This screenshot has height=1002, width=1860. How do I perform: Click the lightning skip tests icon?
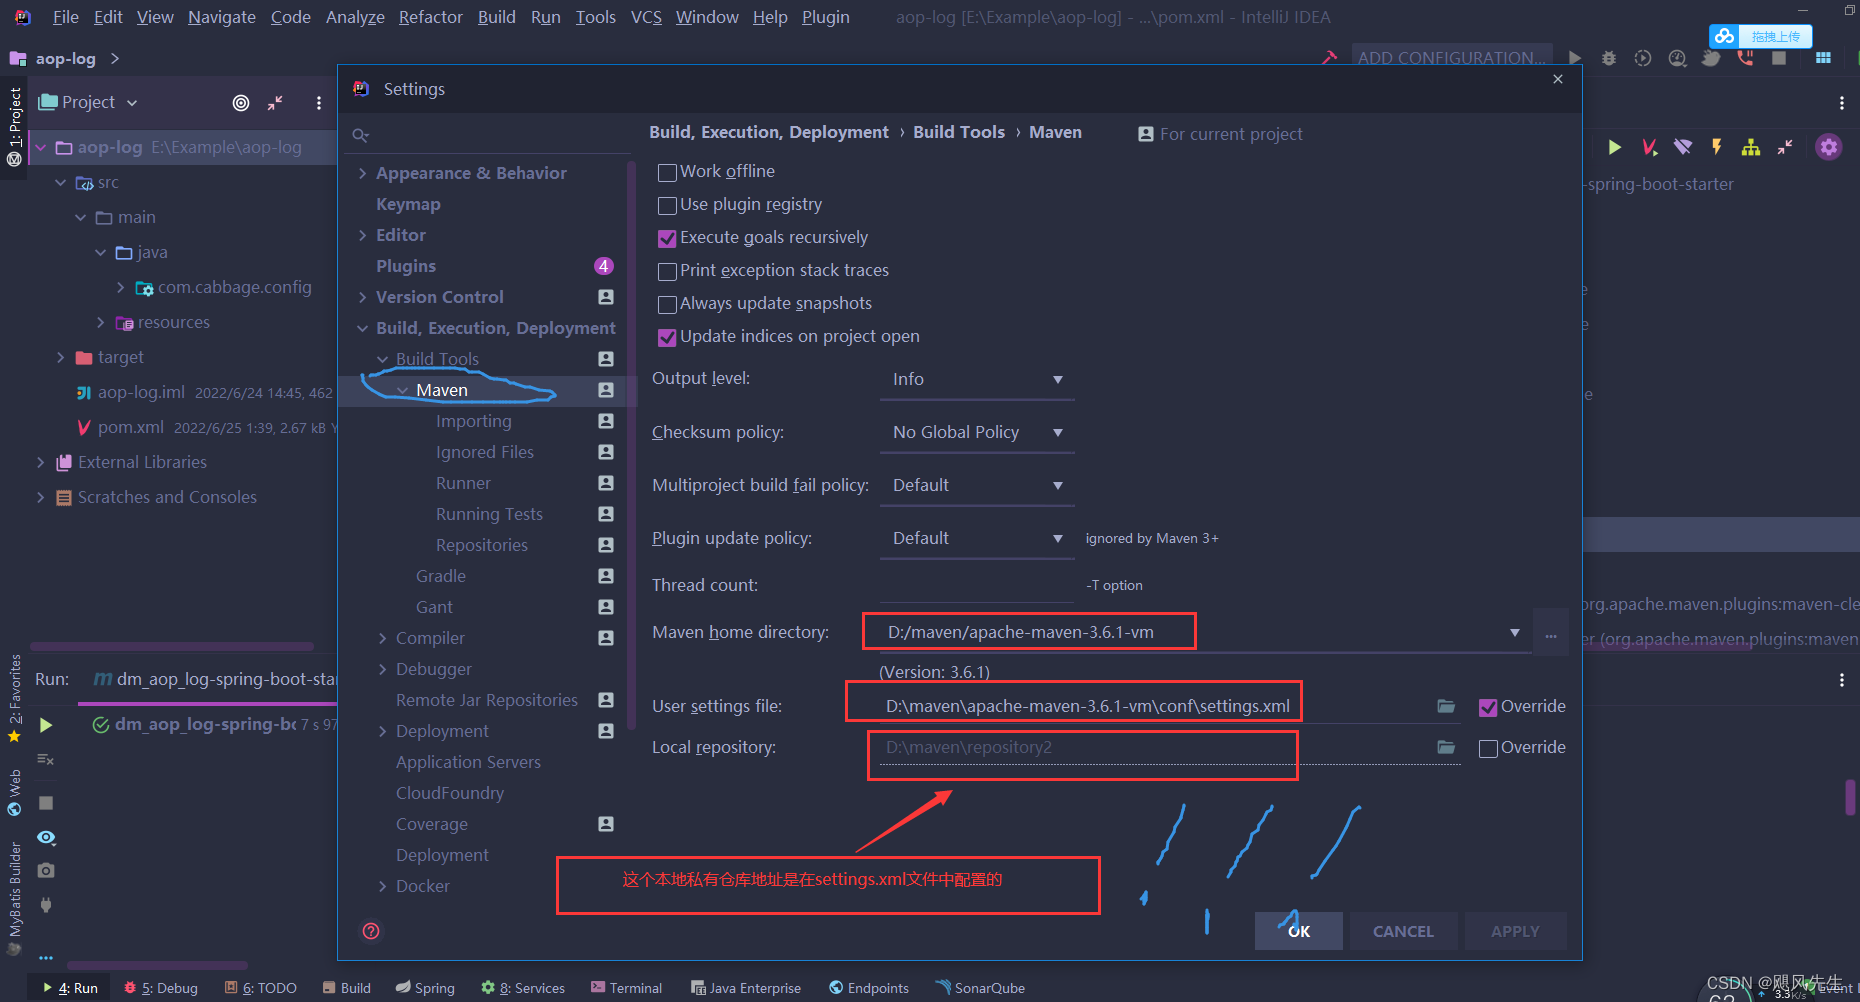[x=1717, y=147]
